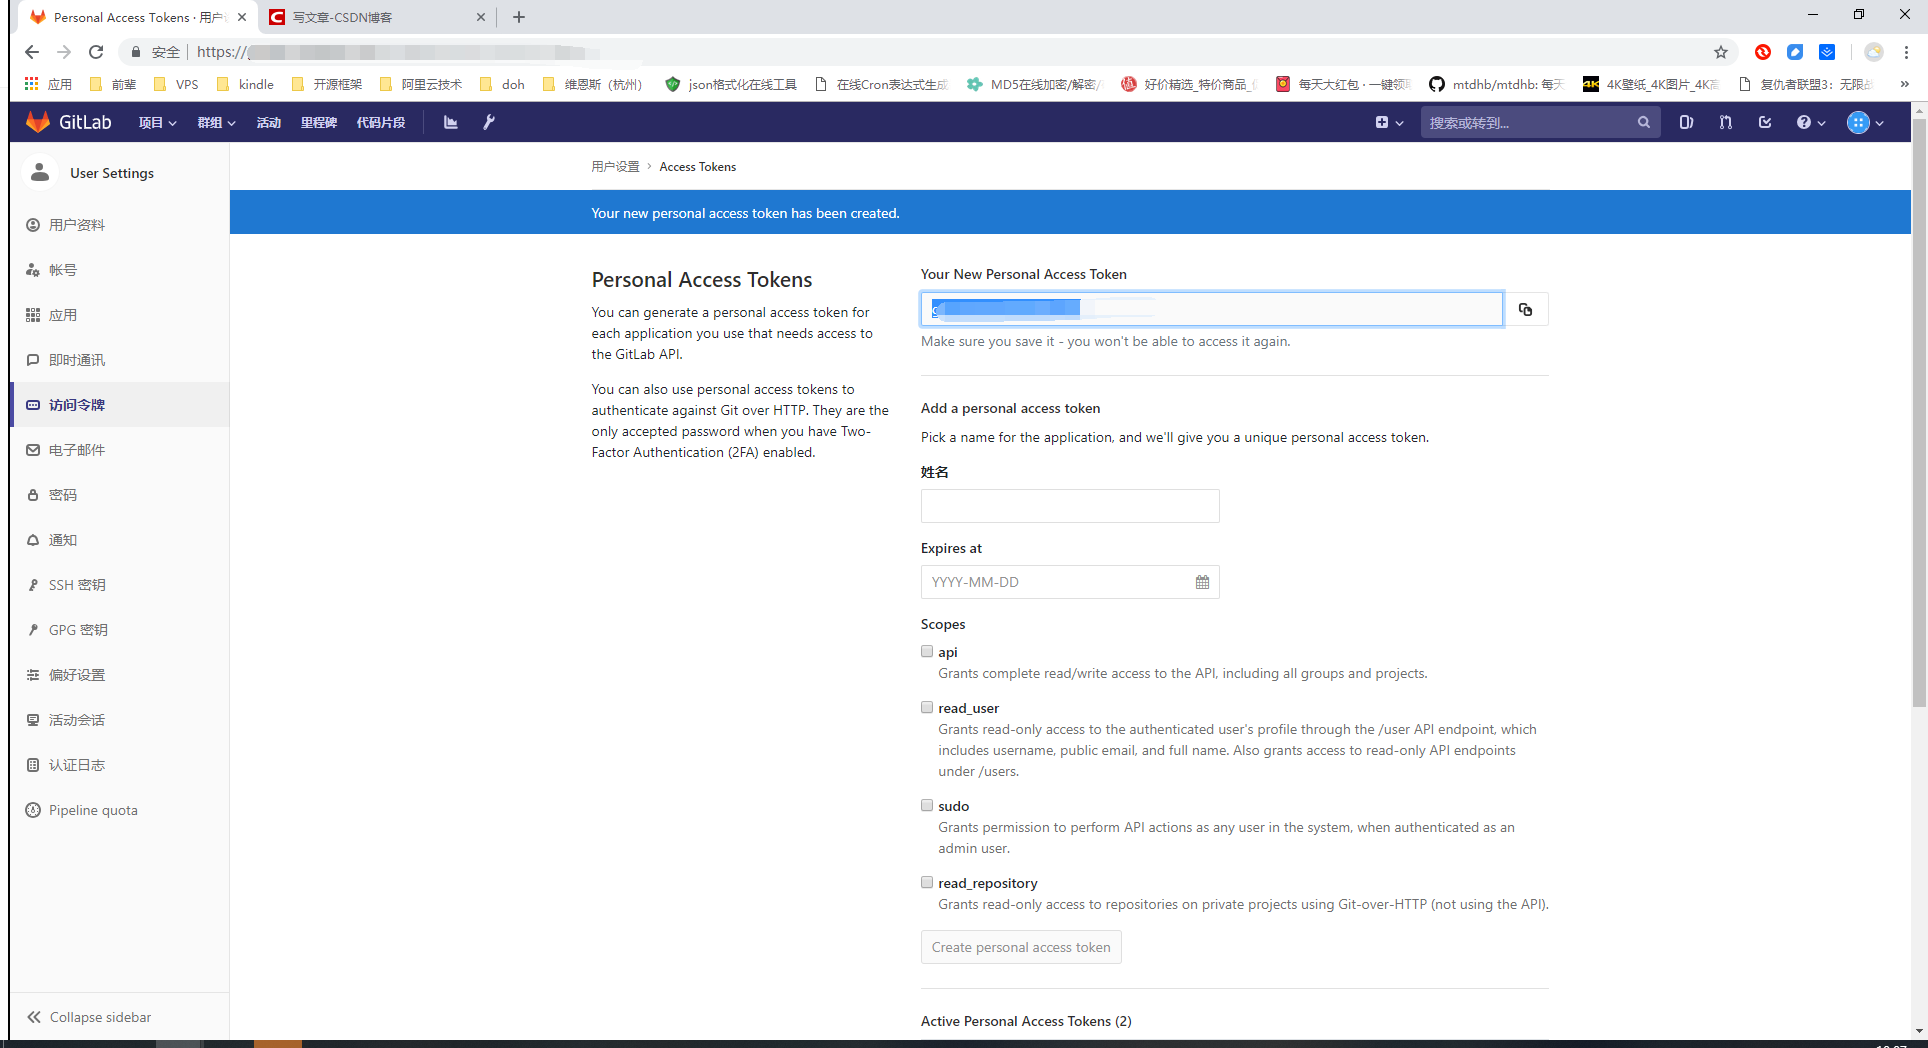Click the Create personal access token button

[x=1020, y=947]
